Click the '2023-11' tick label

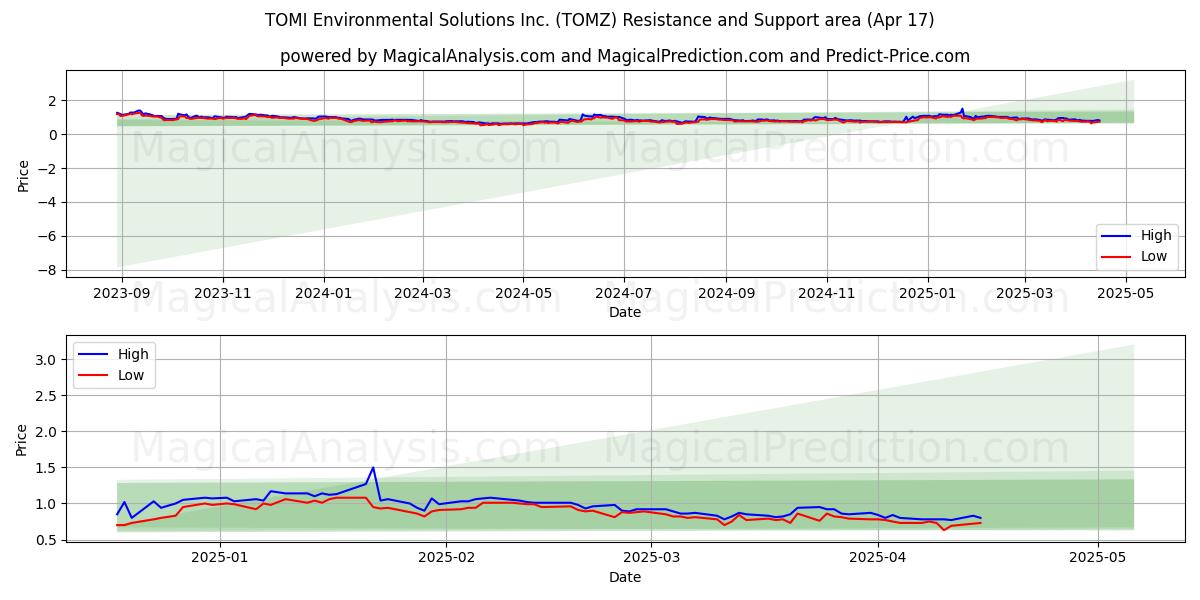(222, 294)
